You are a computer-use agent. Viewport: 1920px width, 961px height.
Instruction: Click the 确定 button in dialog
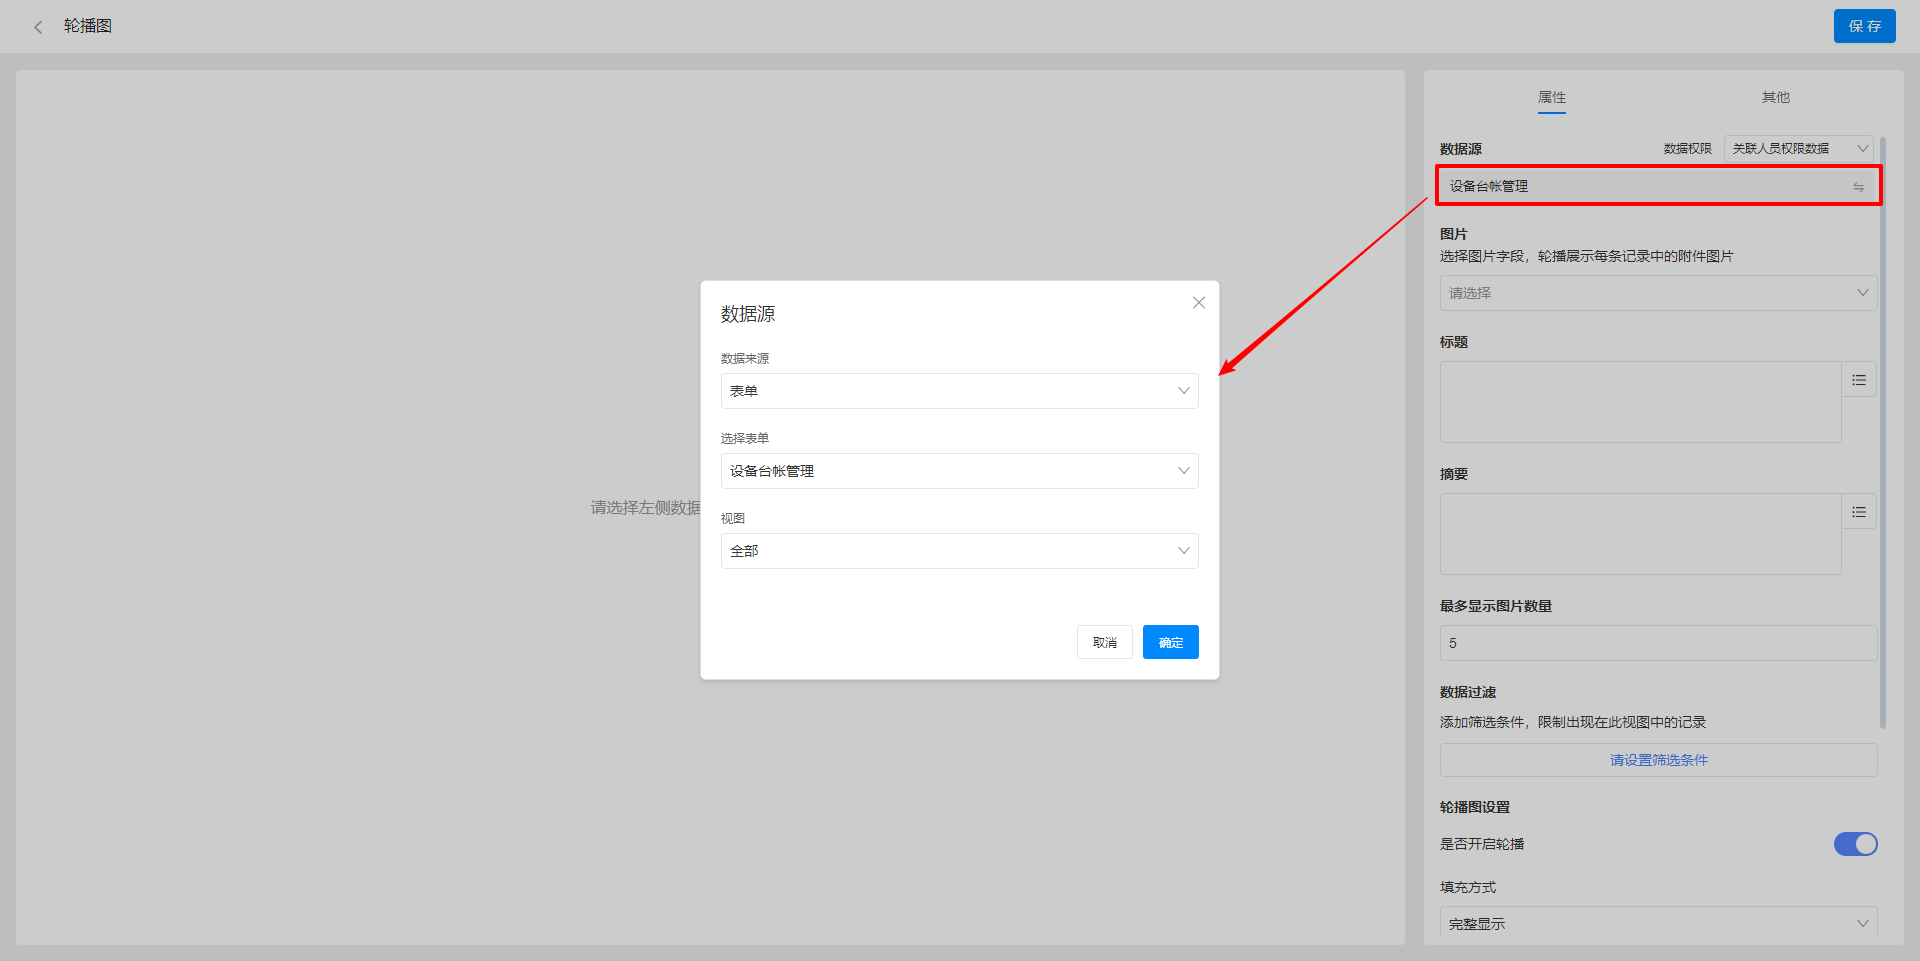(x=1170, y=642)
